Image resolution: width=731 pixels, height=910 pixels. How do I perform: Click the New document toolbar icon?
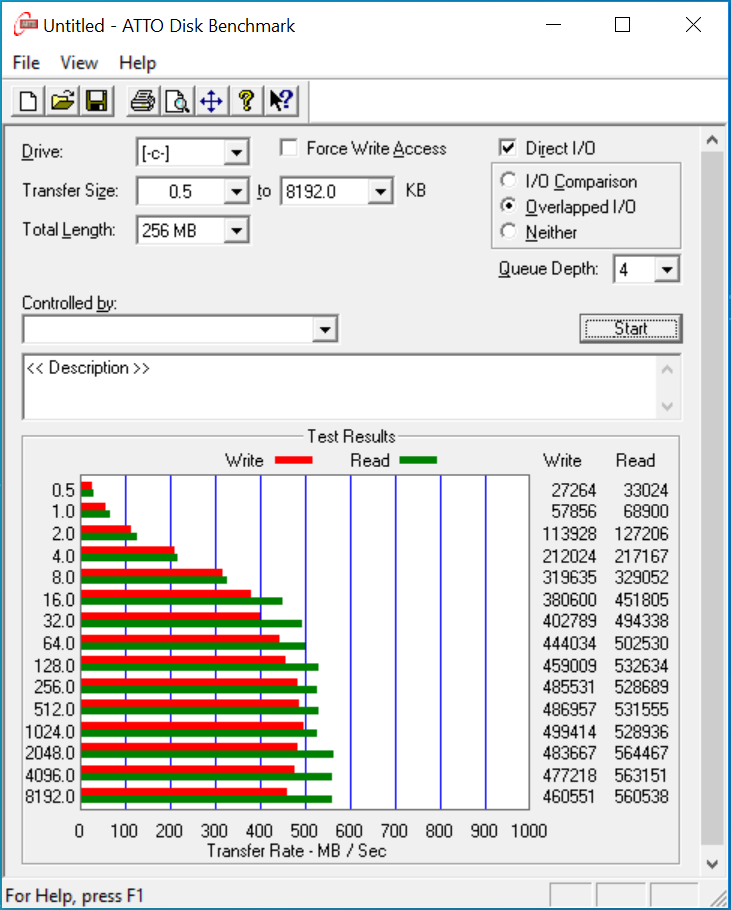click(28, 102)
